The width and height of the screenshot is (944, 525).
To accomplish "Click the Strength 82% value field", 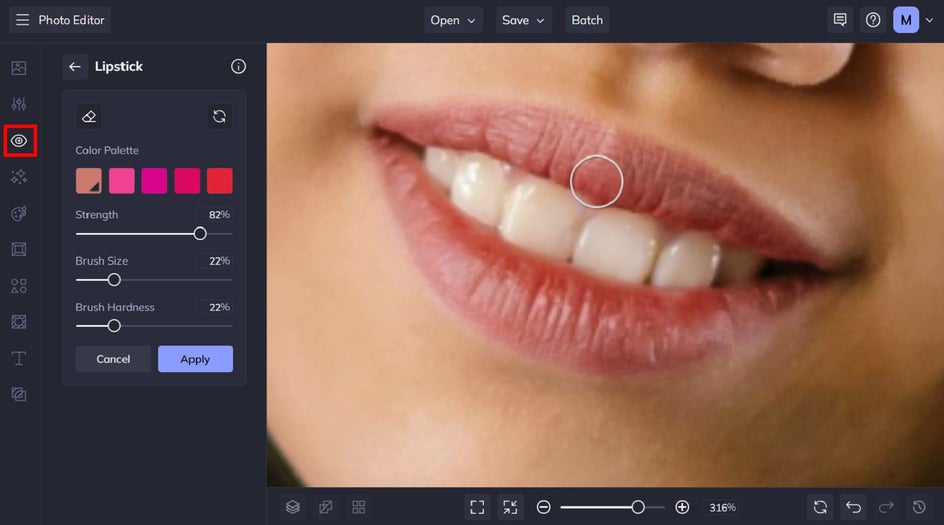I will (215, 215).
